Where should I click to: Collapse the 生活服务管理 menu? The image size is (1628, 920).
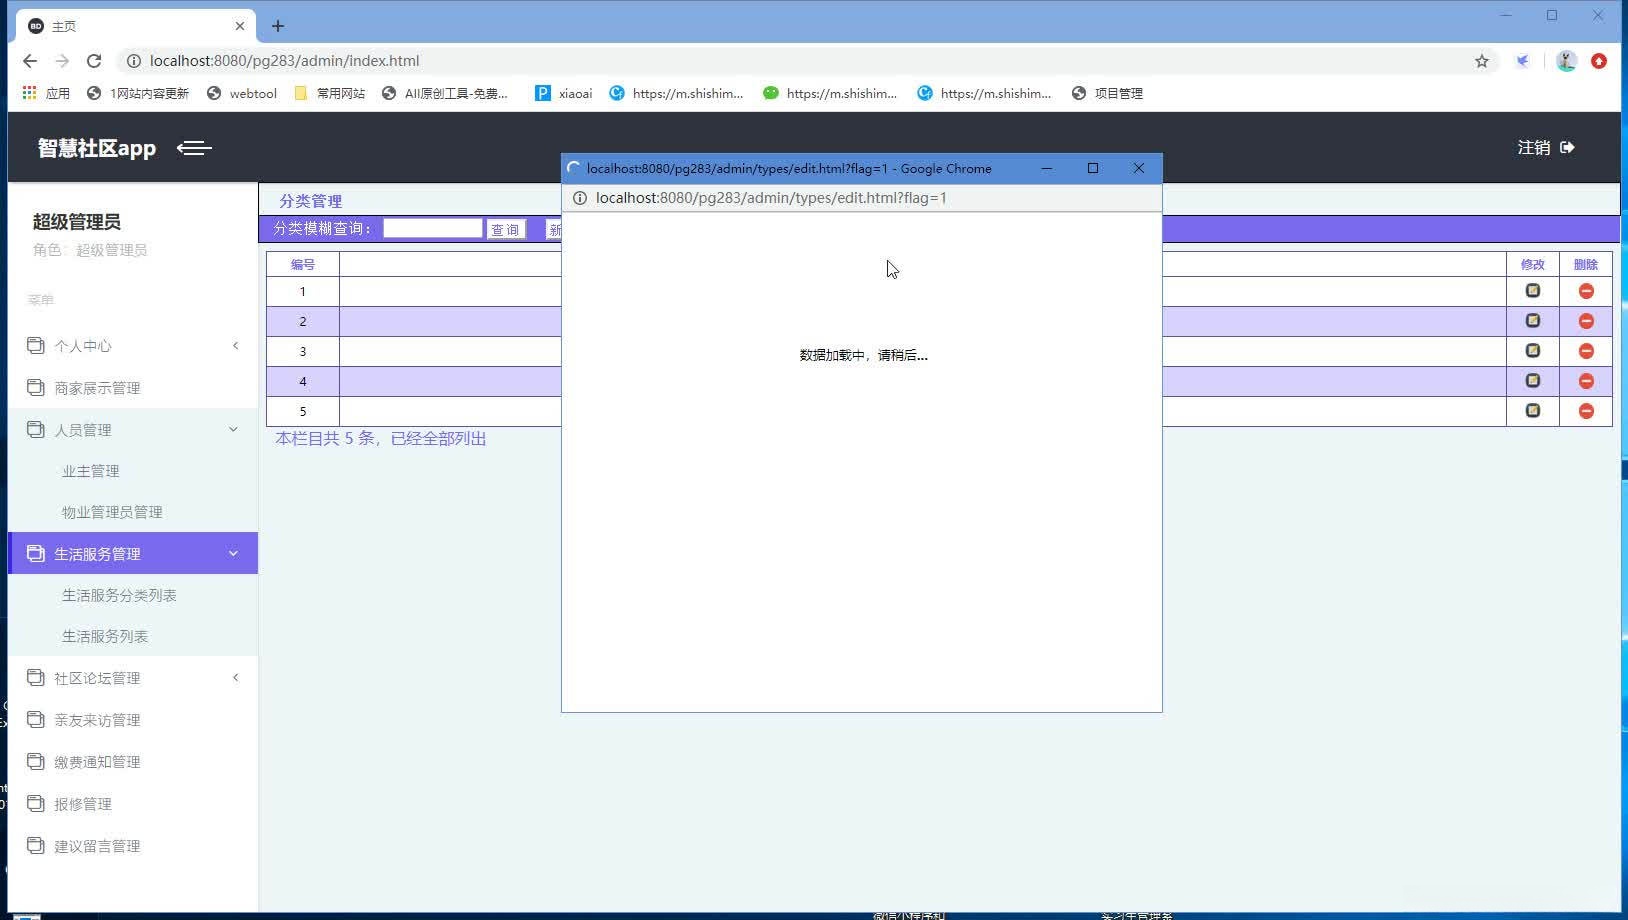[x=133, y=554]
